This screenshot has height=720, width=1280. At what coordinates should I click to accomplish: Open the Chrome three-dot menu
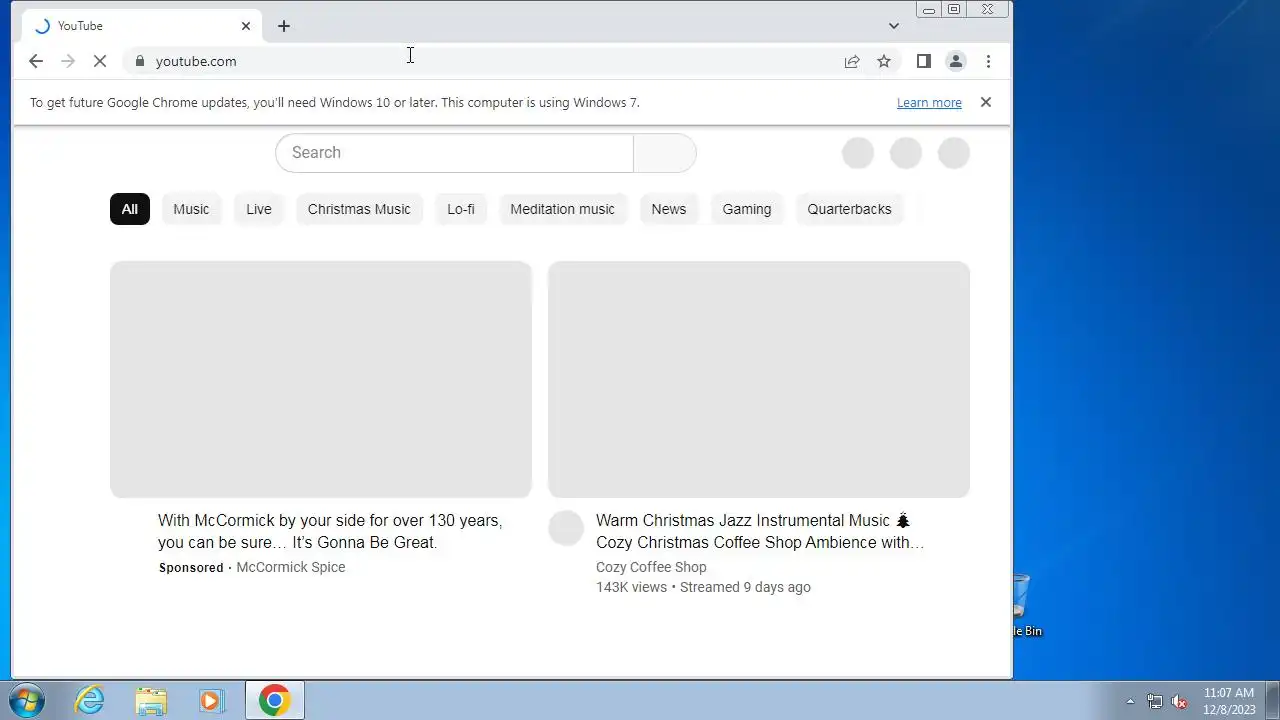[988, 61]
